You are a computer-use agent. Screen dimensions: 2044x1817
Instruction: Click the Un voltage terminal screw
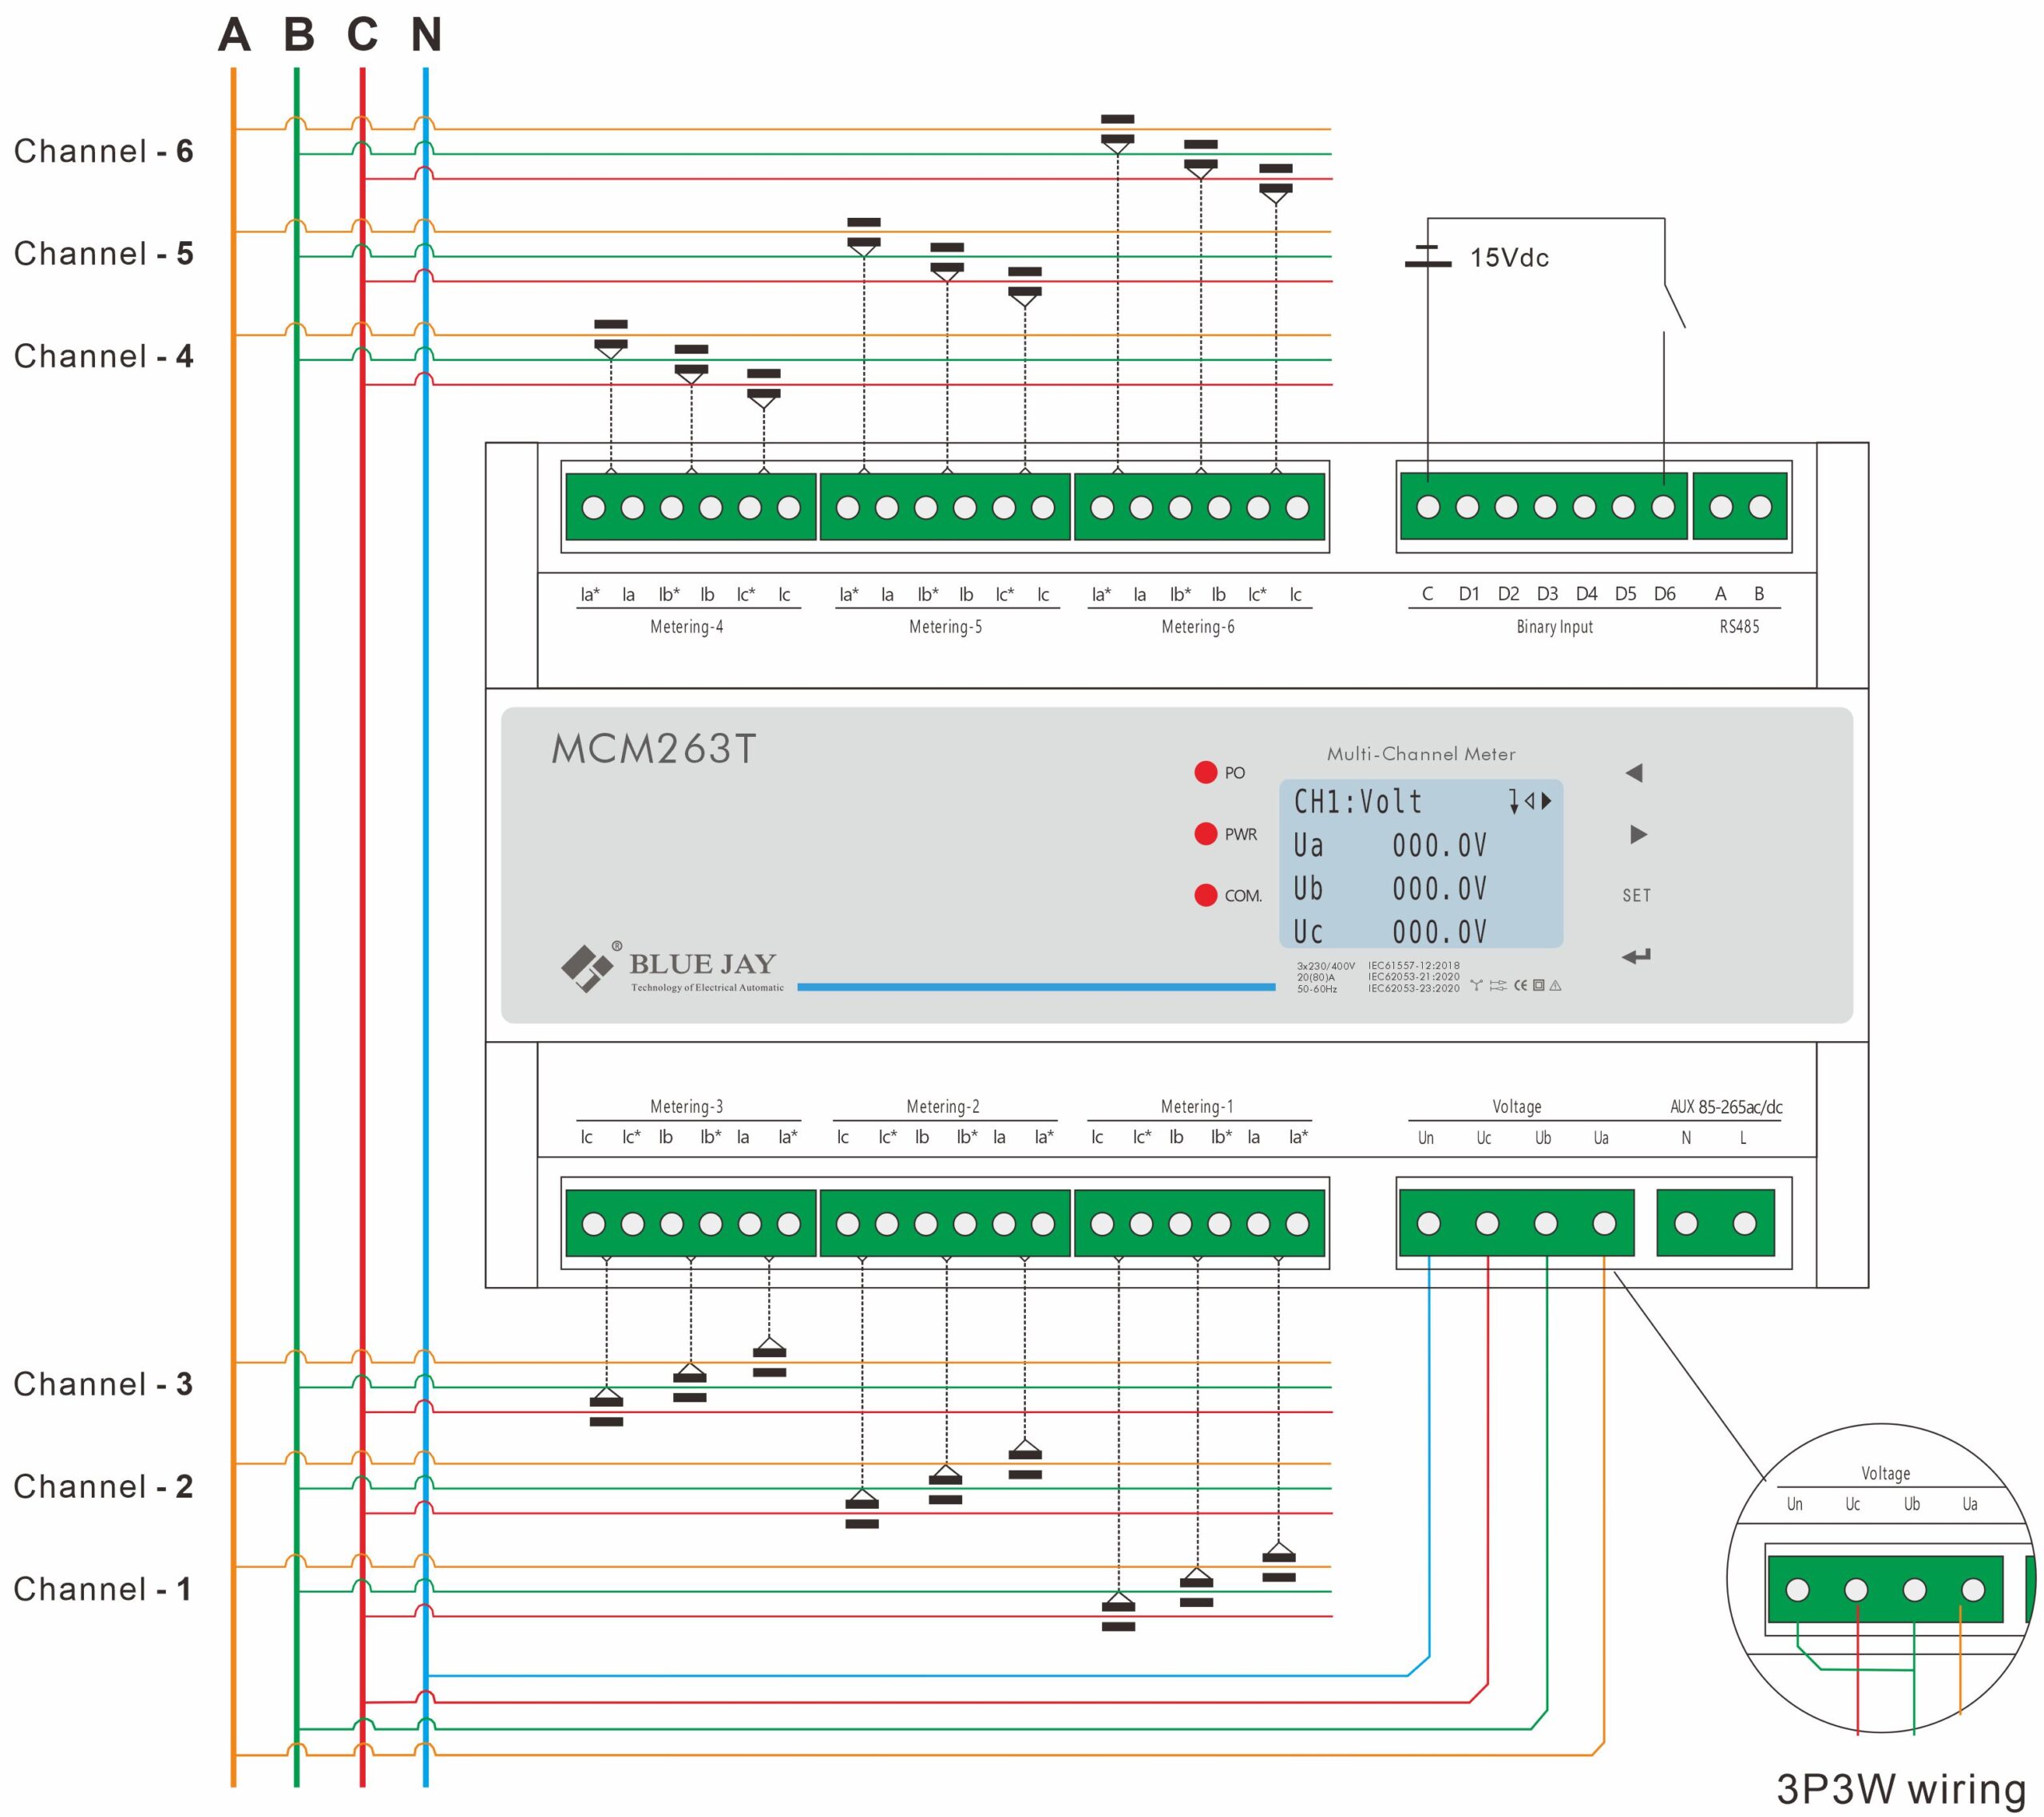point(1428,1223)
